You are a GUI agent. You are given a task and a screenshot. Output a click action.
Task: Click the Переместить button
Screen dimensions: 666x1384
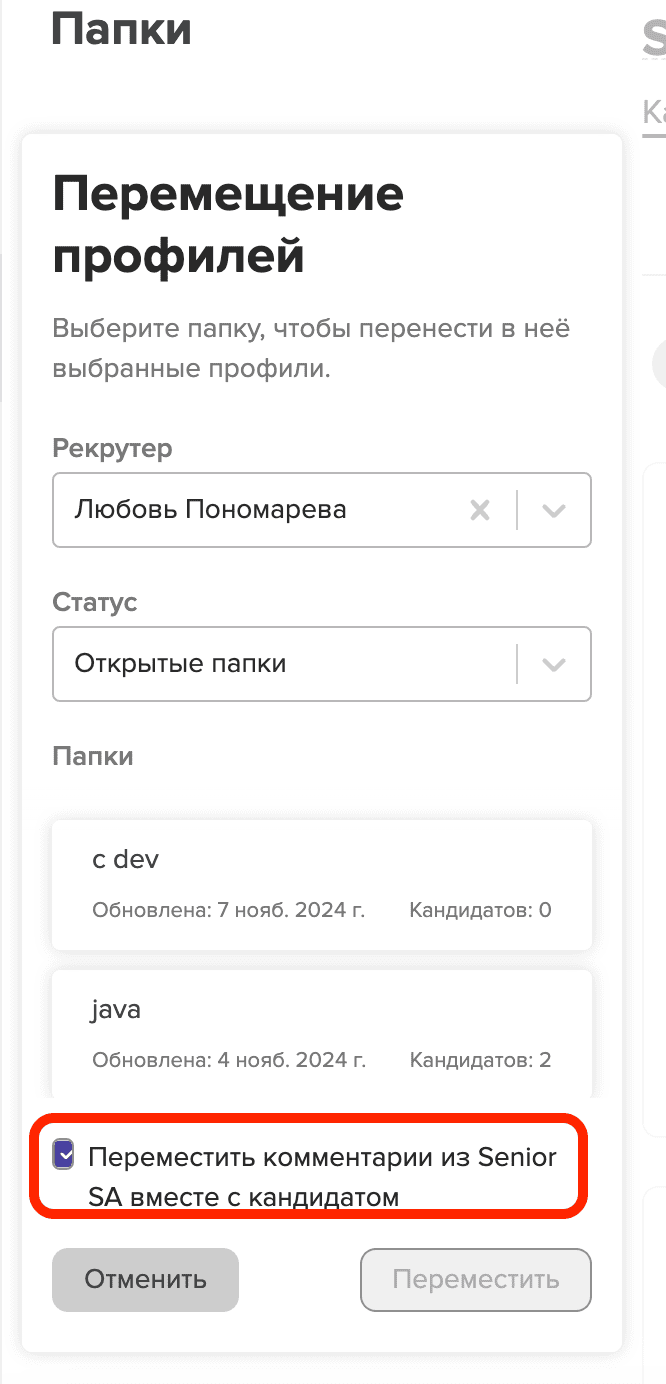point(475,1279)
